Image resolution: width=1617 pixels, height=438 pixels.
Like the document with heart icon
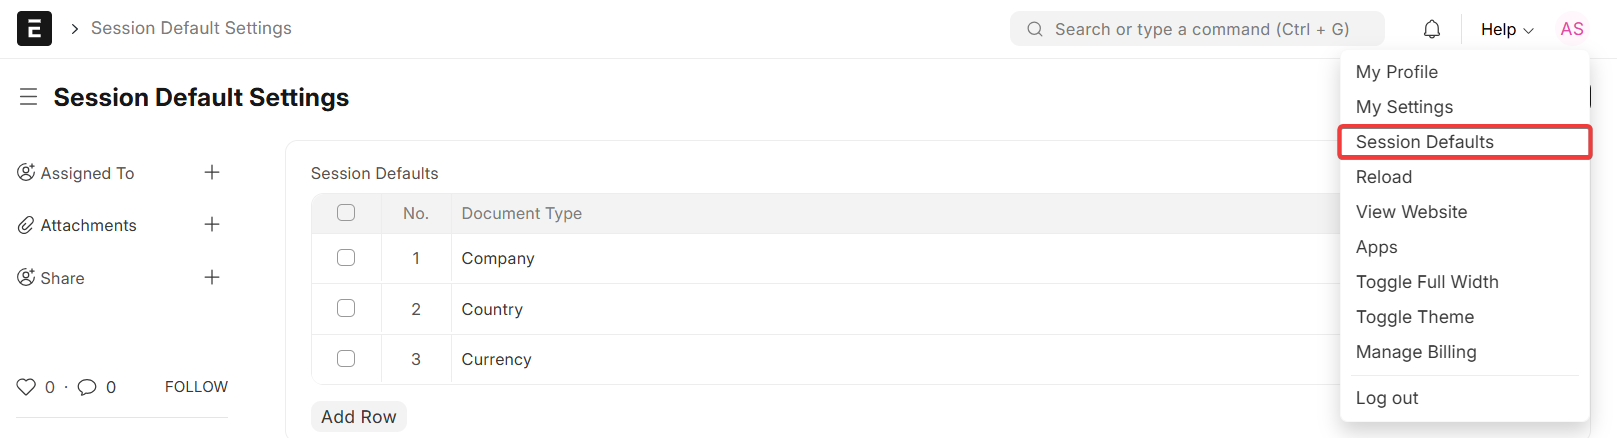(26, 387)
